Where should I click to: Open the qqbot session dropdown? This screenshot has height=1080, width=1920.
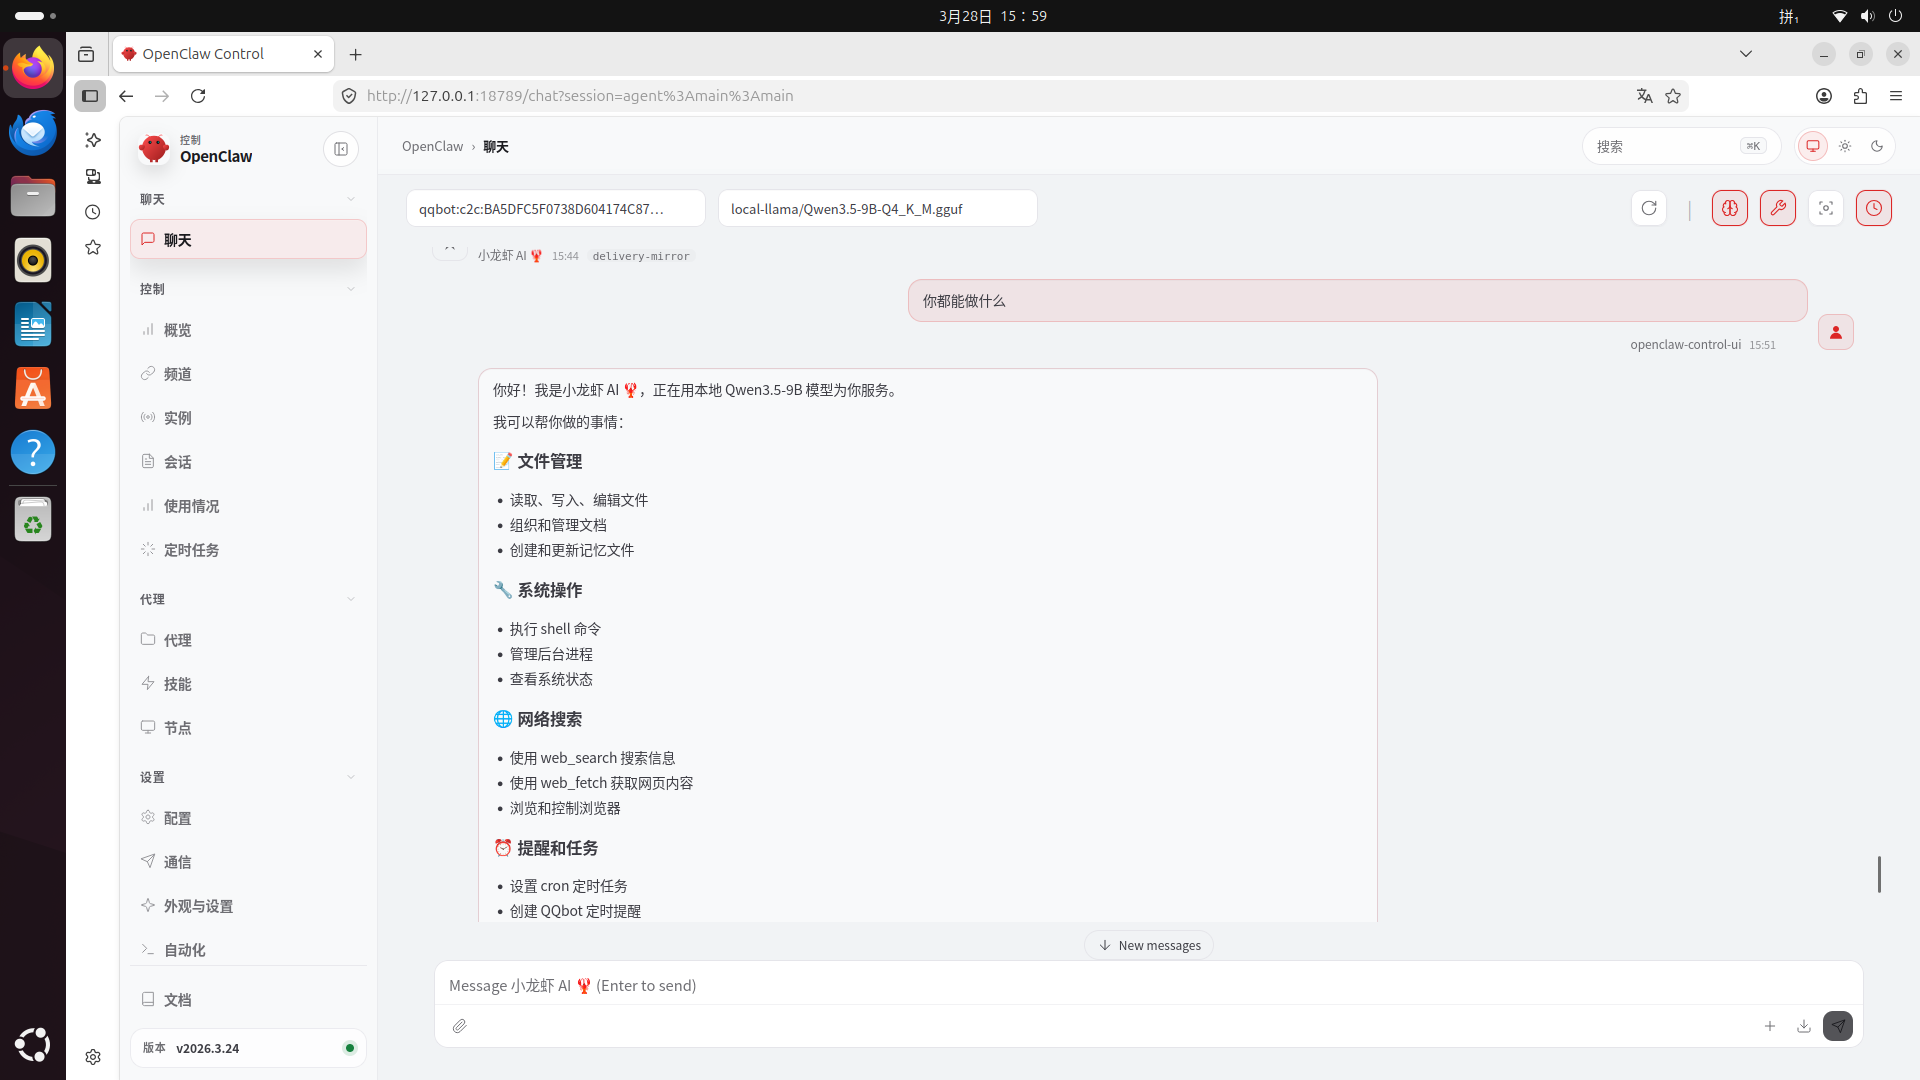(x=555, y=209)
